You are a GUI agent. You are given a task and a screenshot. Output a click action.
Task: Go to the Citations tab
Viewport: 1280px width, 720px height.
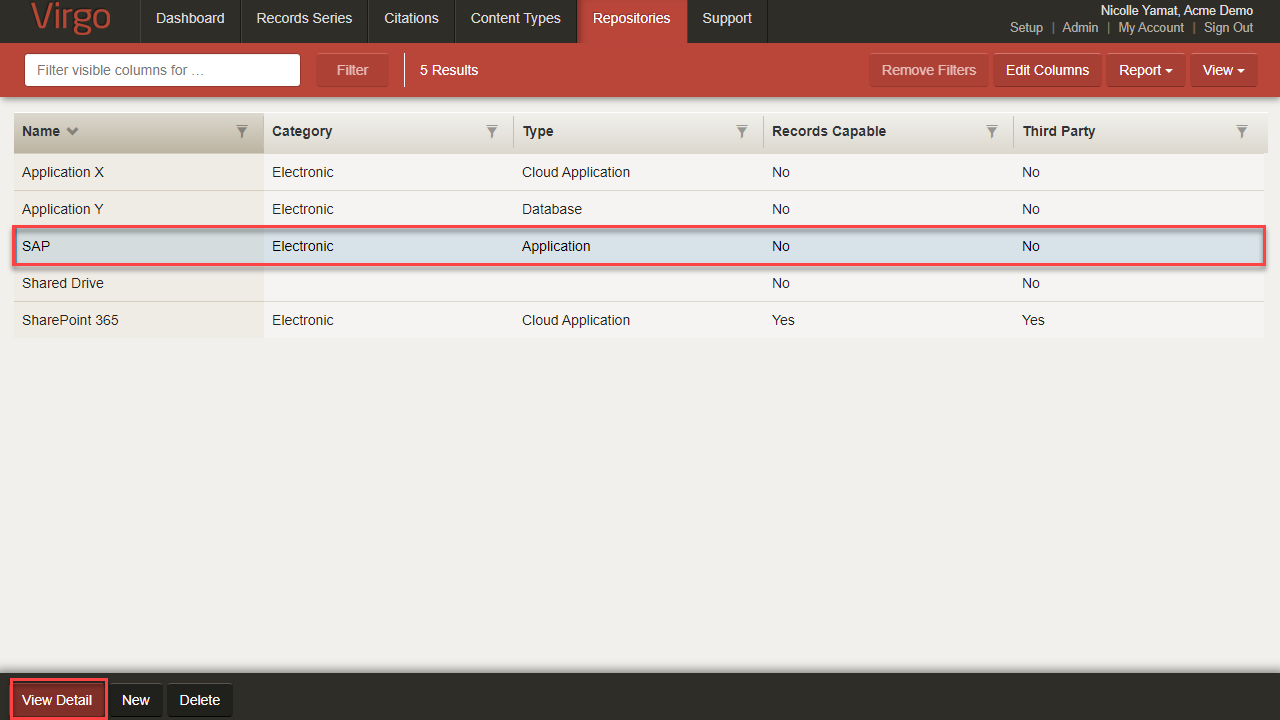411,18
